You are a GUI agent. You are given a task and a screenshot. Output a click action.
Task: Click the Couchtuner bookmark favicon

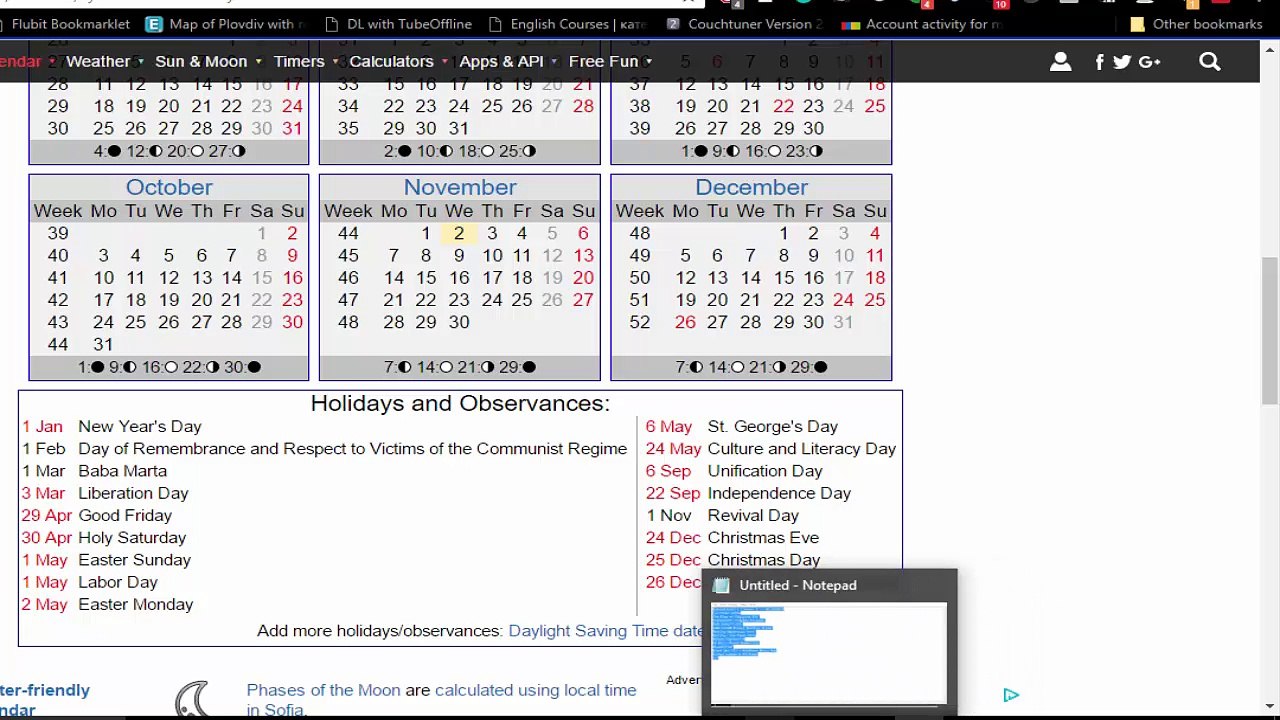point(673,24)
